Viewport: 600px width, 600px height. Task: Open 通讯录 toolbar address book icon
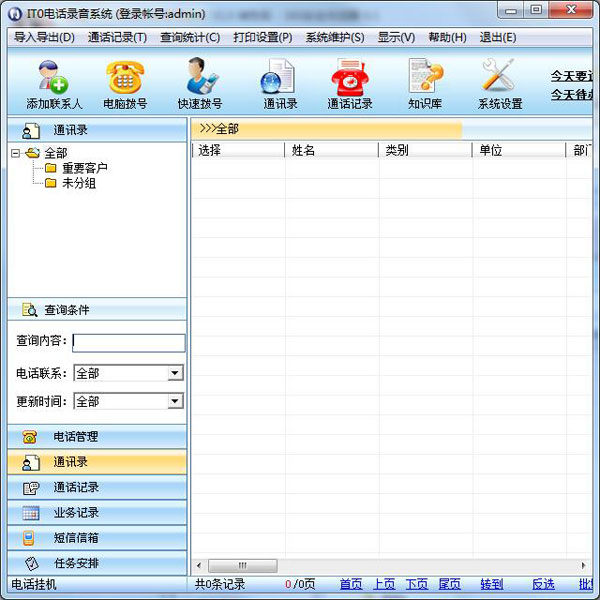click(278, 76)
